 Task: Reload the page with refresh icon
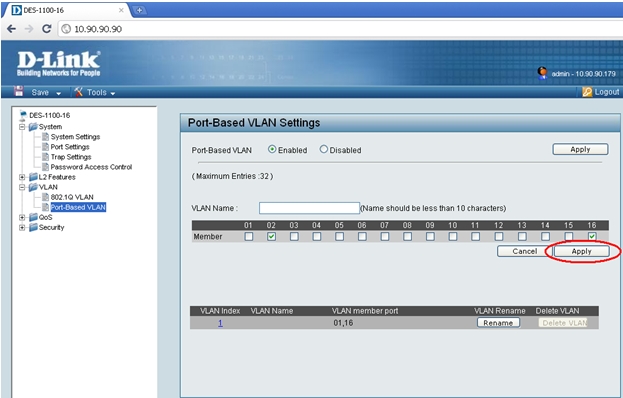coord(46,29)
